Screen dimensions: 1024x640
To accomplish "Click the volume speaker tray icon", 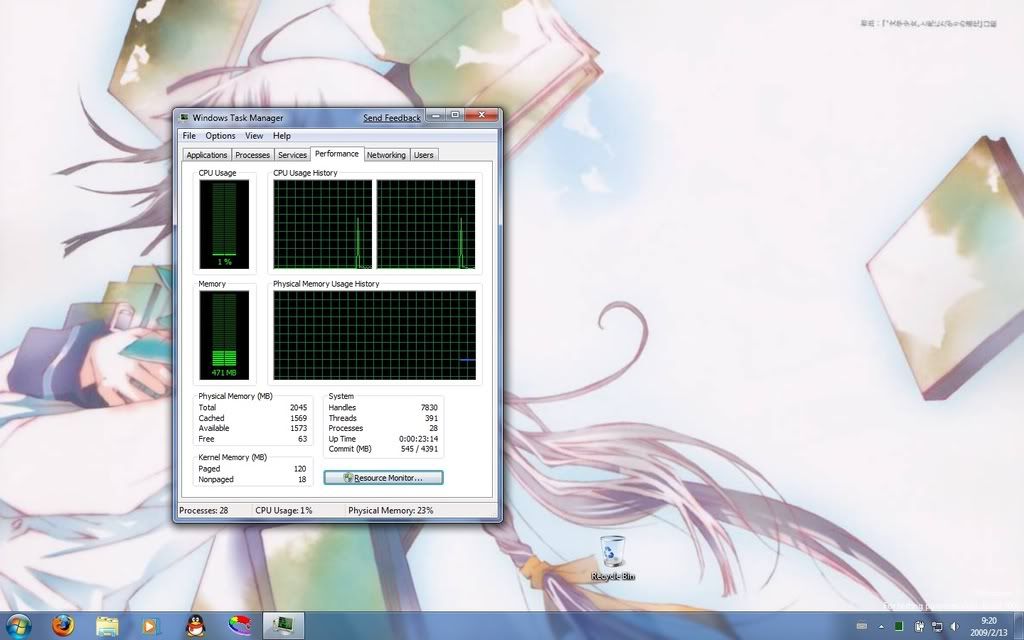I will point(954,627).
